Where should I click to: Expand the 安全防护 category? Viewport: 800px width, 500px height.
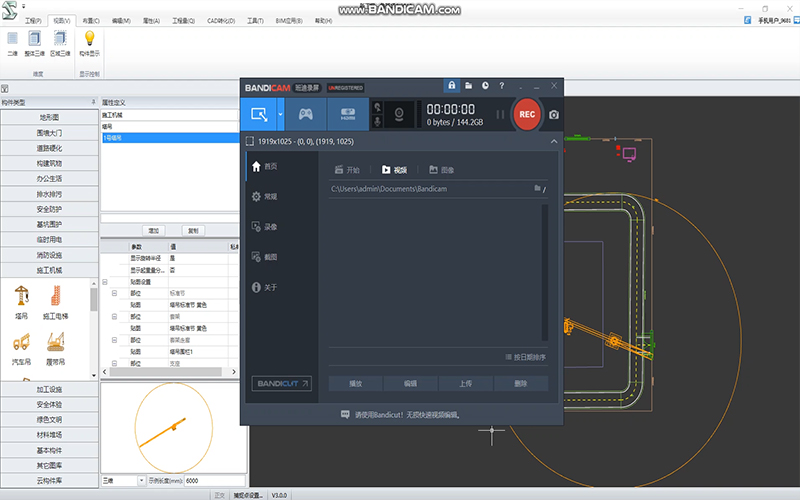point(49,209)
